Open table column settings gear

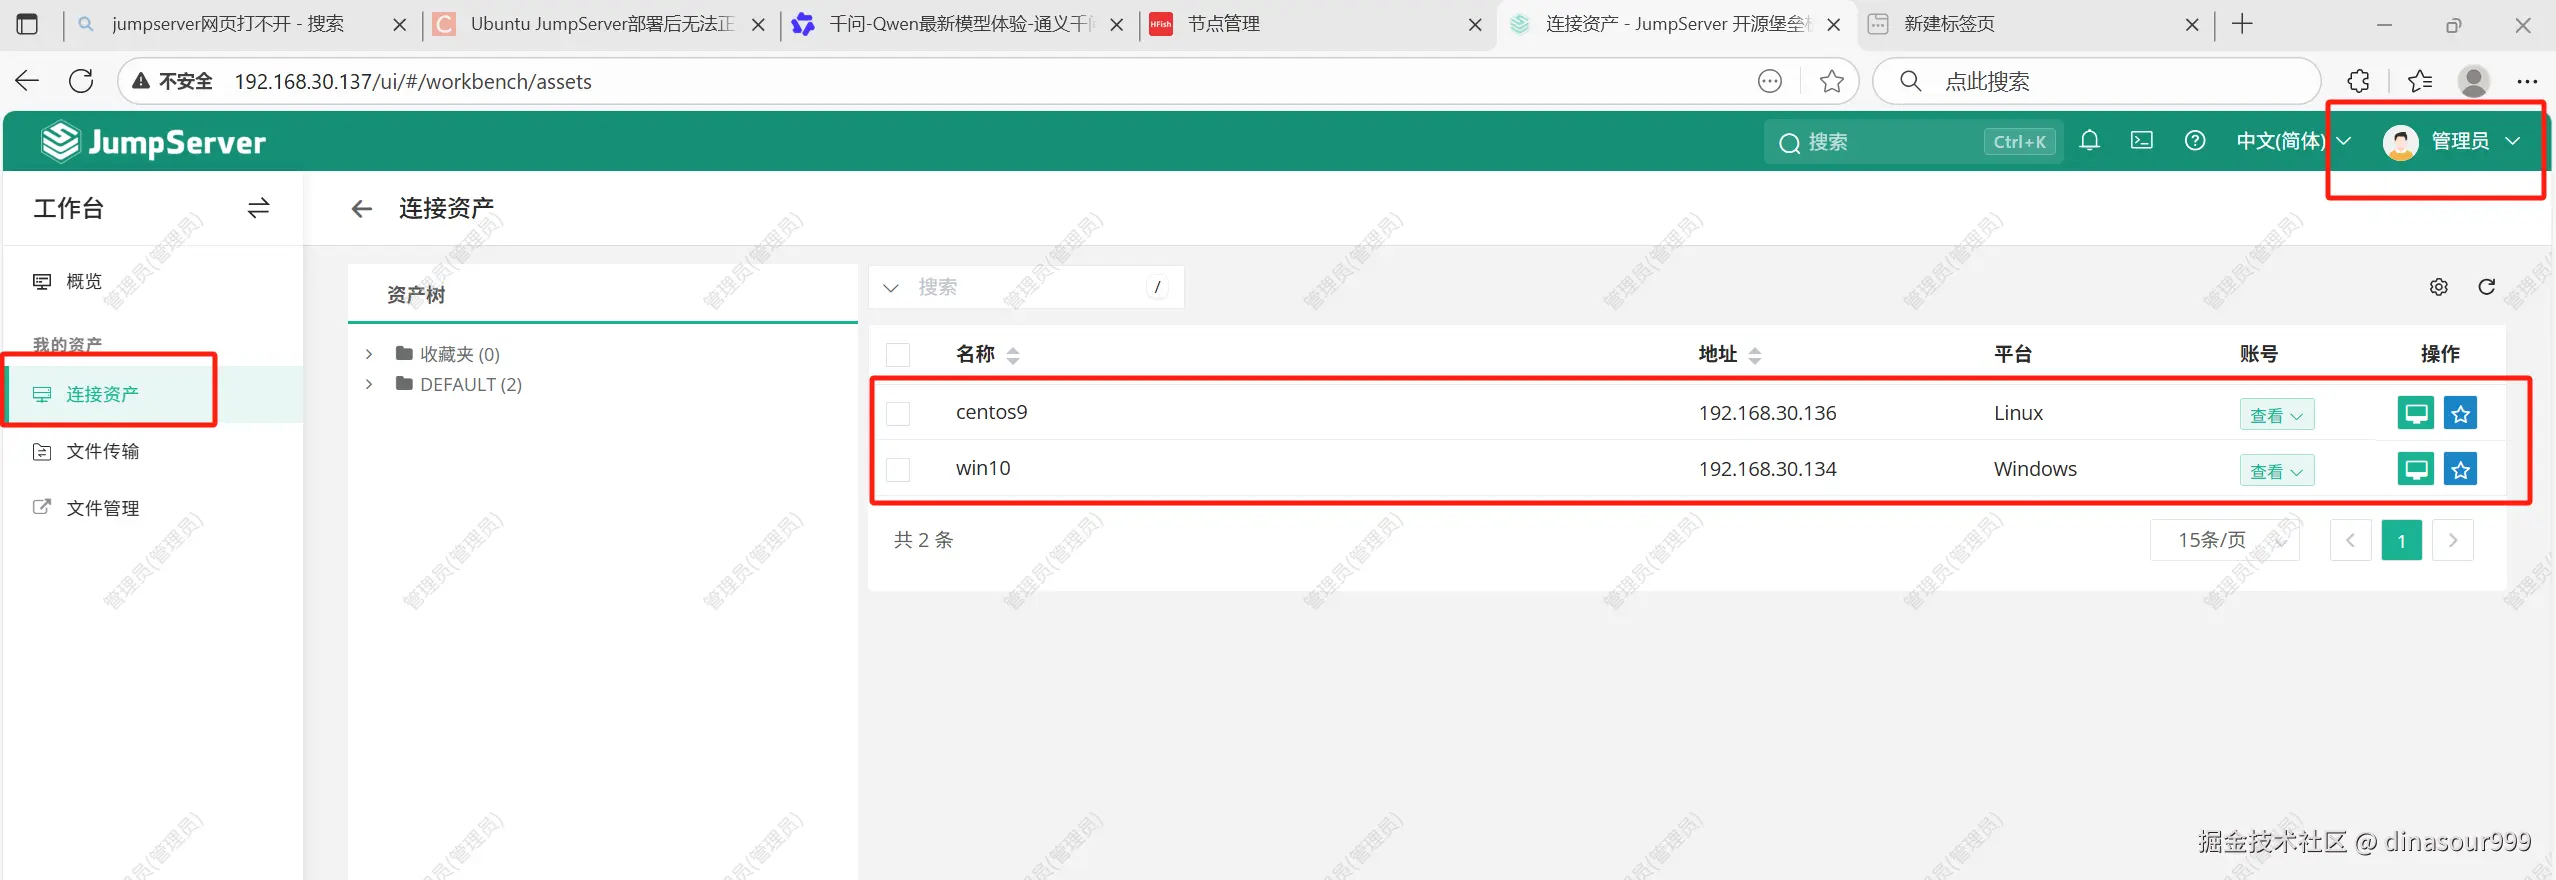point(2439,287)
